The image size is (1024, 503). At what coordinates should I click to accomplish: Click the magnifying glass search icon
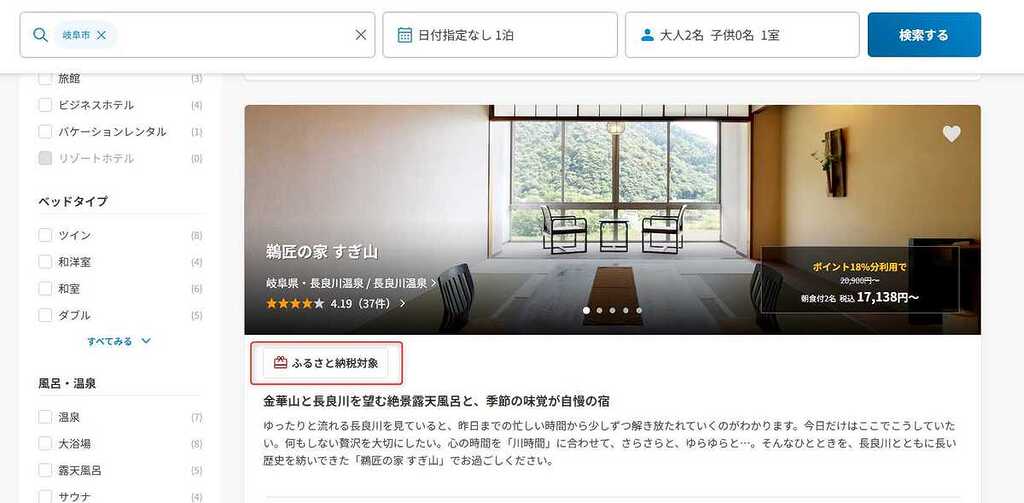40,35
